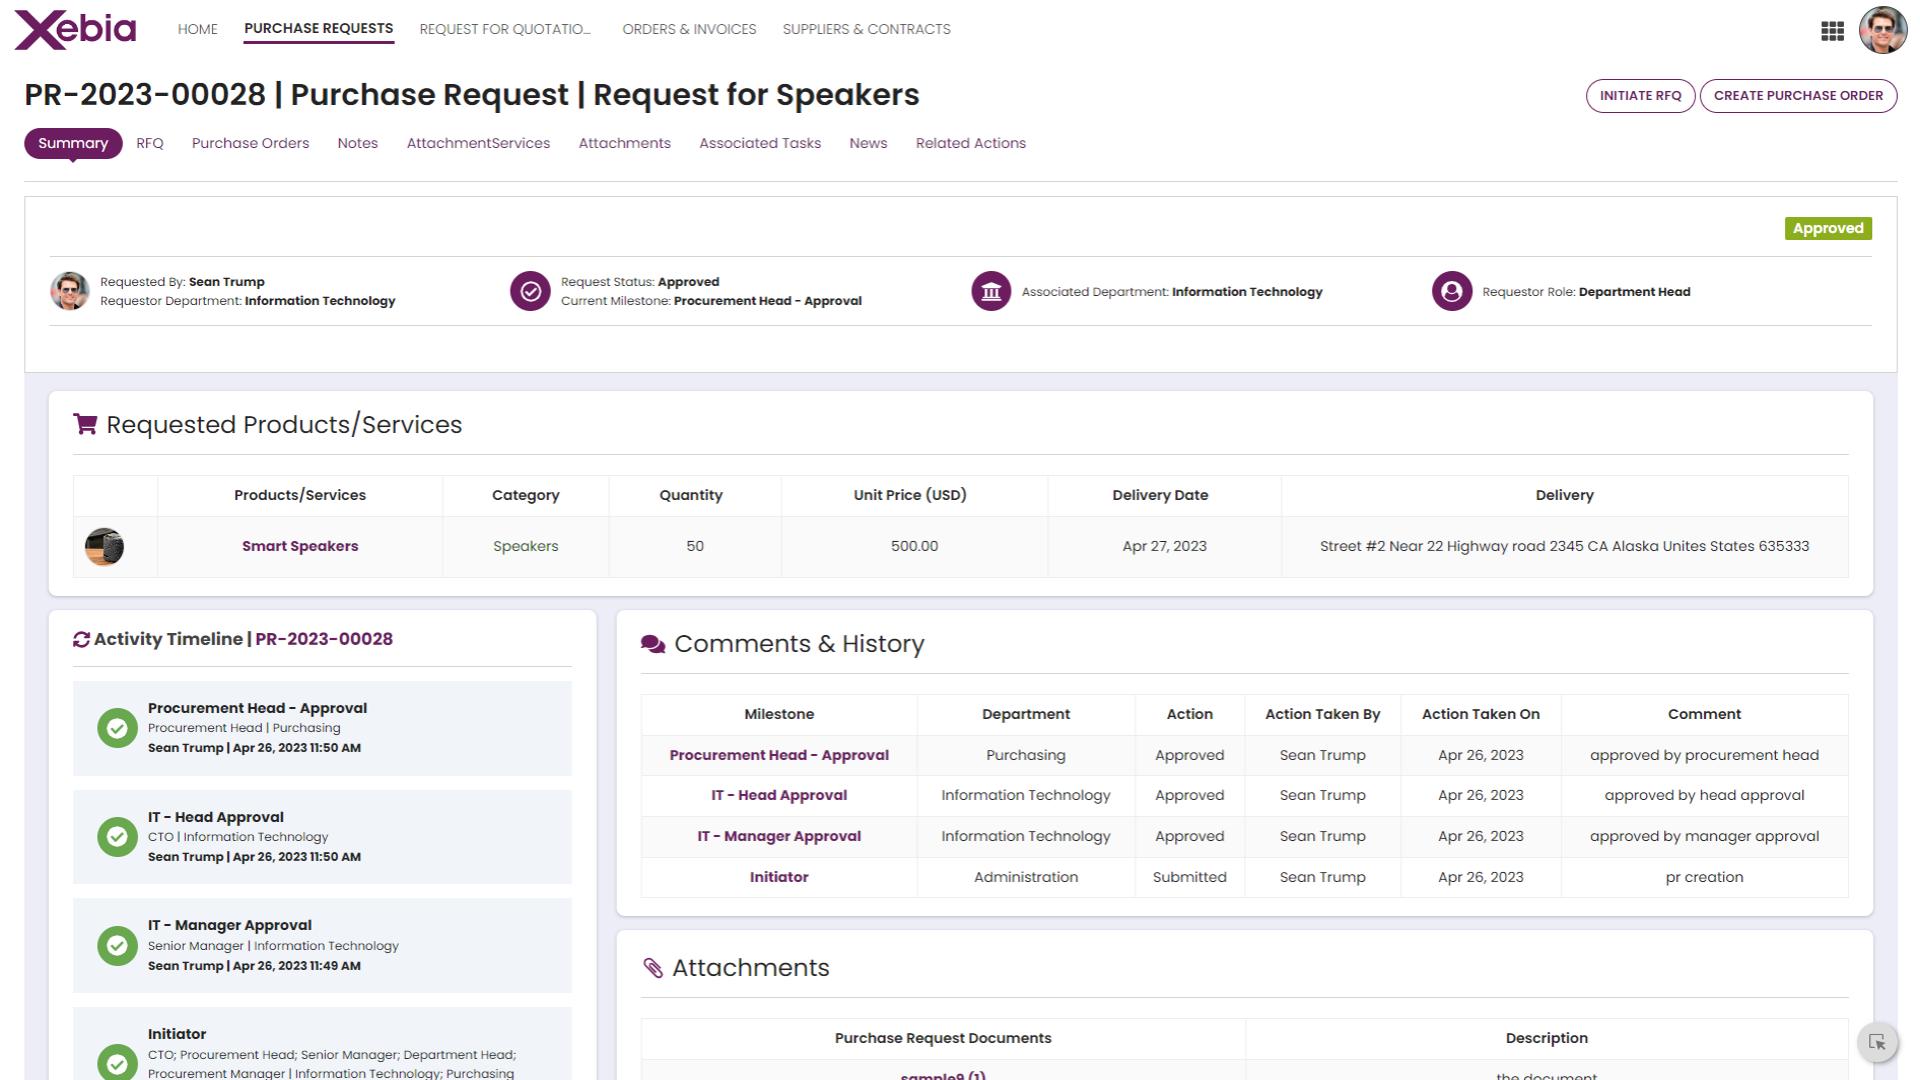Open the apps grid icon
Viewport: 1920px width, 1080px height.
[1832, 31]
